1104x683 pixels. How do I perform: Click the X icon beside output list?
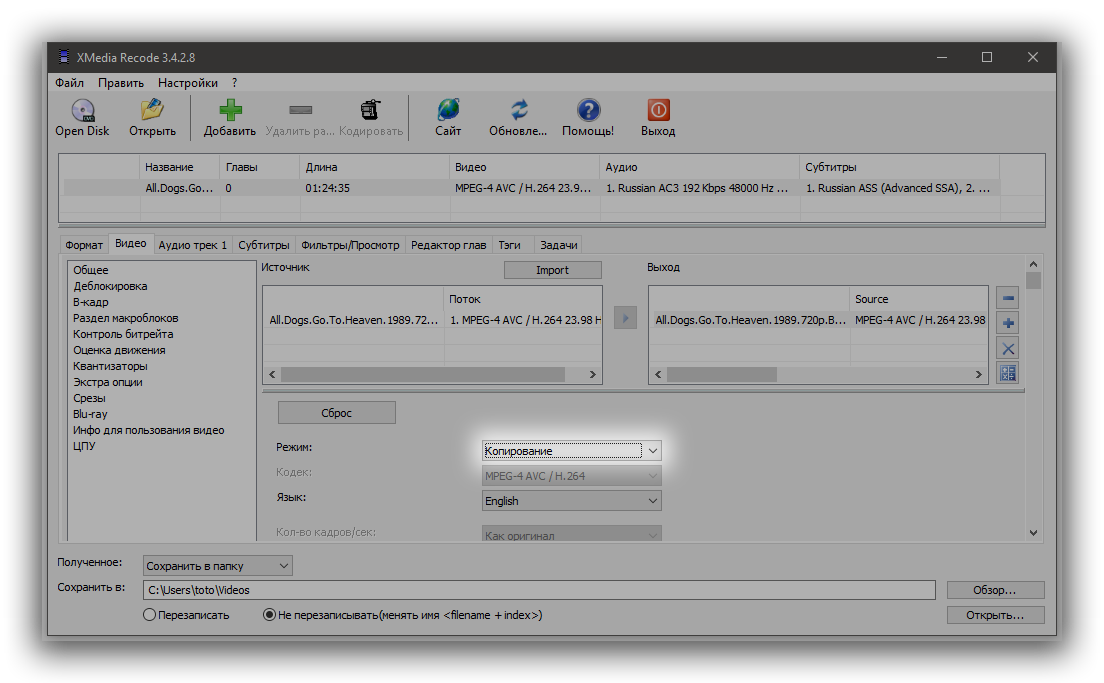tap(1008, 348)
